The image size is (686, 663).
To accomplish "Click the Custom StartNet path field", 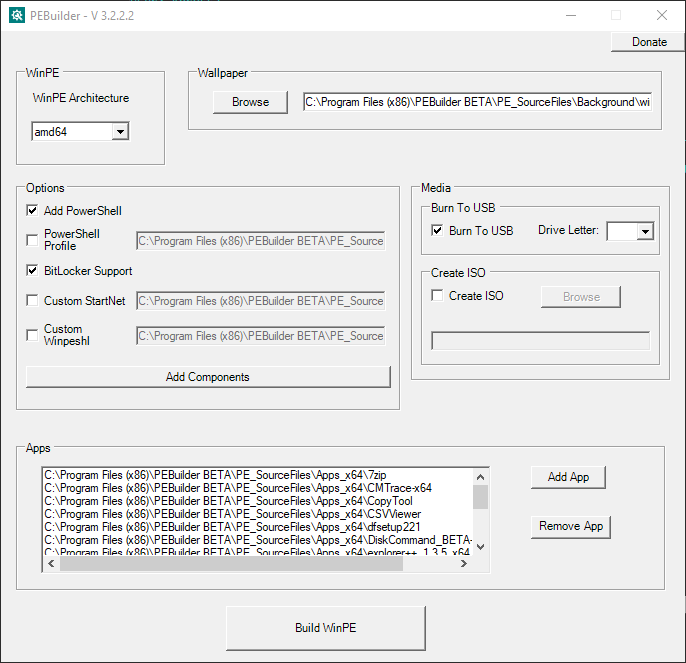I will coord(261,301).
